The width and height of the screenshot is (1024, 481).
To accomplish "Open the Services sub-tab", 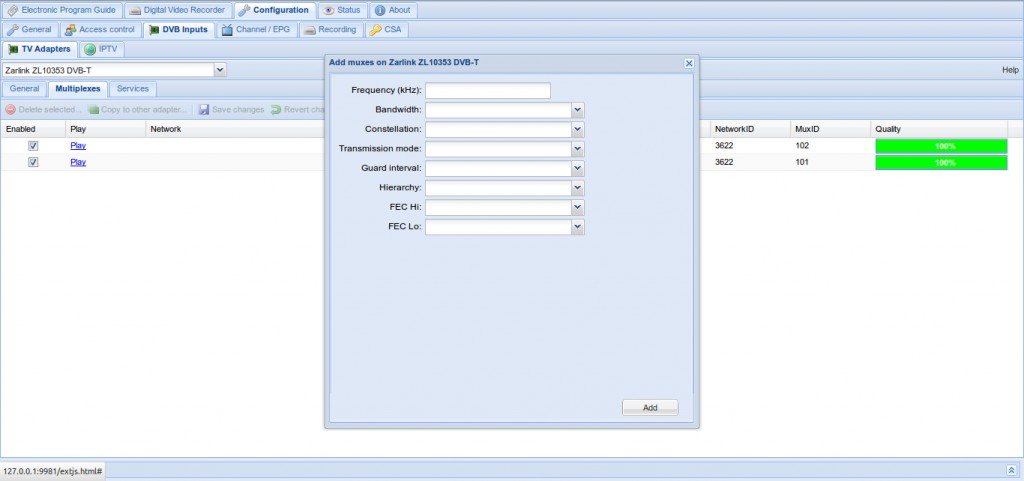I will (x=133, y=89).
